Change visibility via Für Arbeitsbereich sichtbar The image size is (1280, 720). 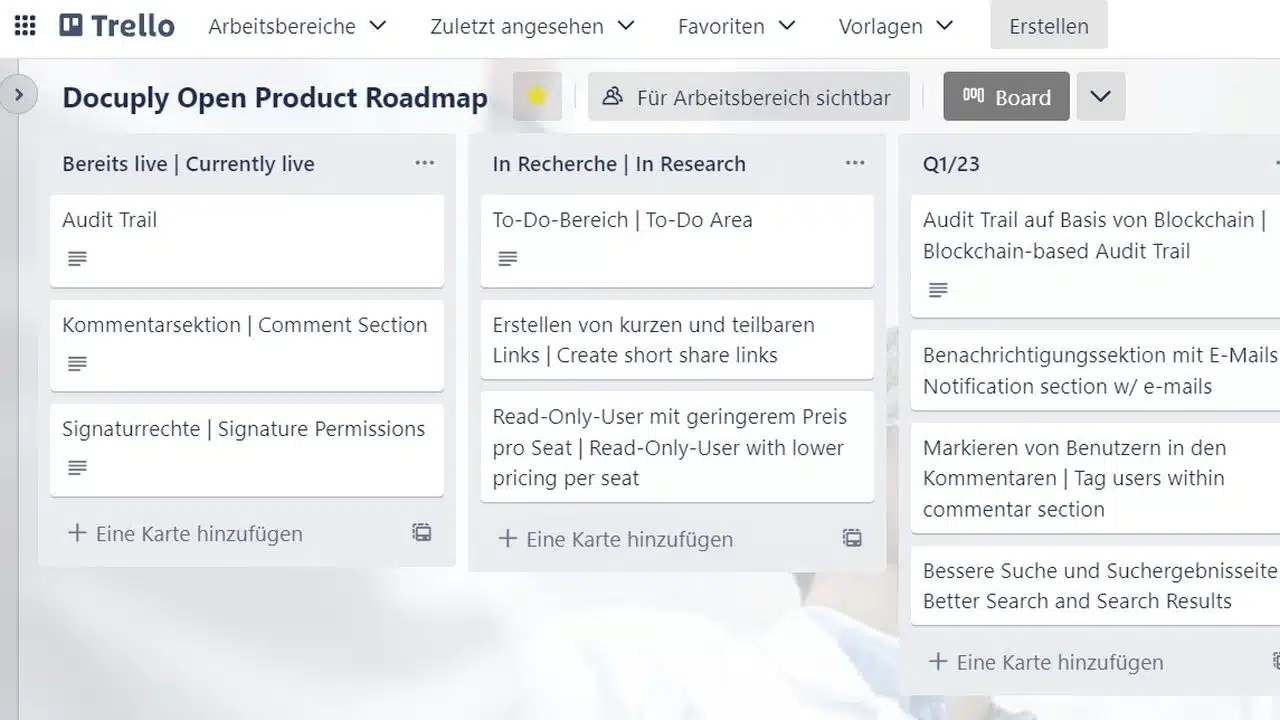[x=748, y=97]
